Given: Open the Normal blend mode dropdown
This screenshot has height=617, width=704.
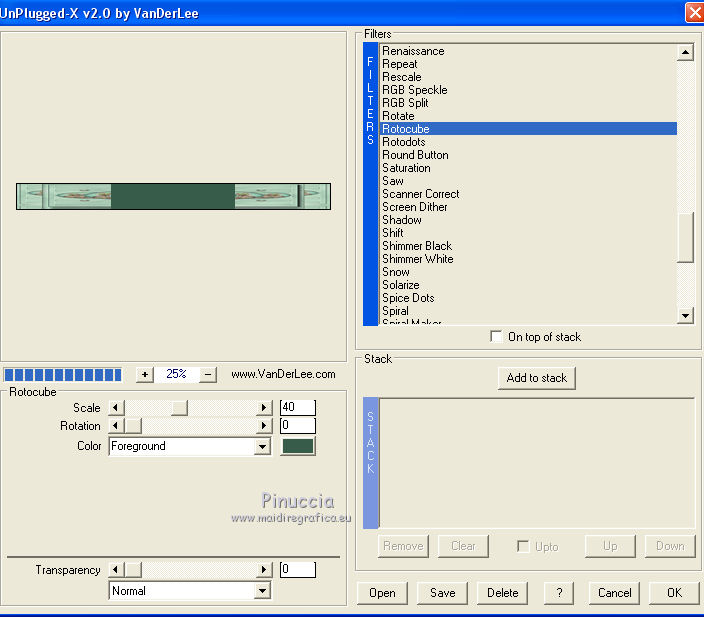Looking at the screenshot, I should pyautogui.click(x=262, y=591).
